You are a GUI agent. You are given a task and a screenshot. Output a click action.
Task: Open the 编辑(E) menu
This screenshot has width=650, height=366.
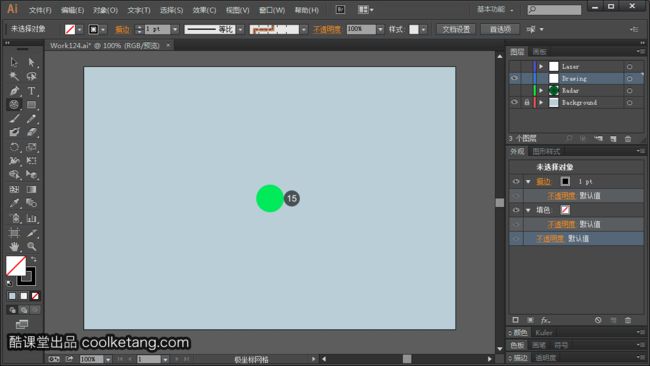pyautogui.click(x=72, y=10)
